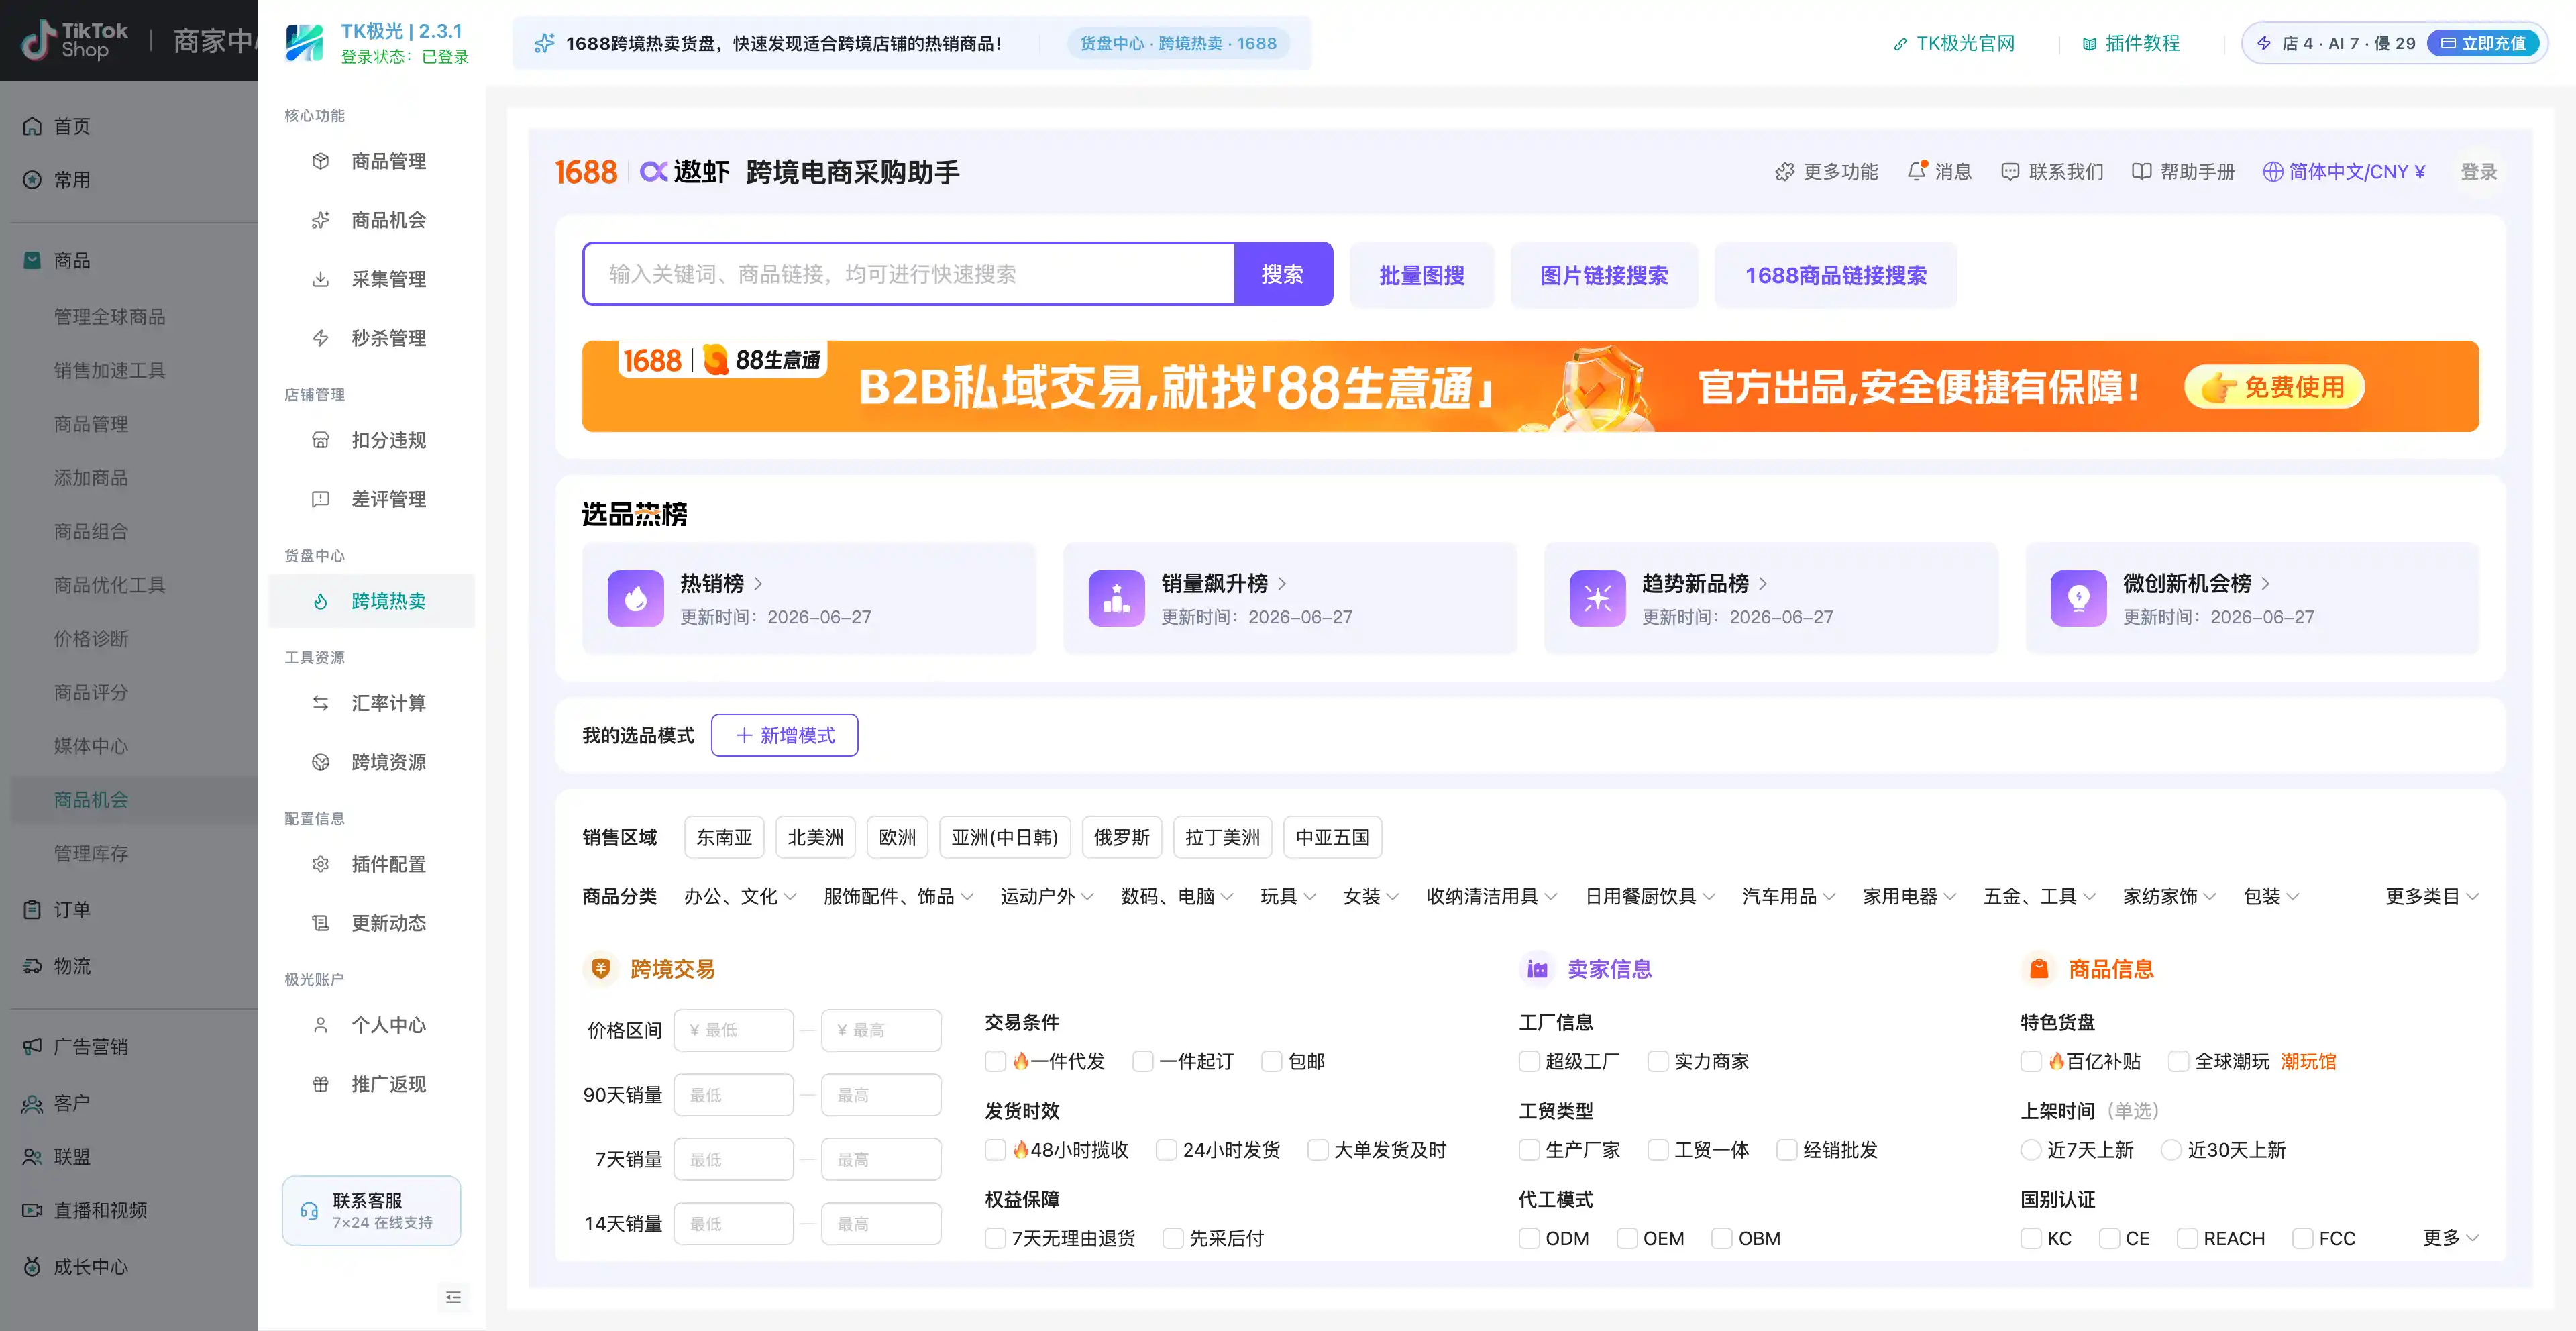This screenshot has width=2576, height=1331.
Task: Click the 新增模式 button
Action: [x=784, y=735]
